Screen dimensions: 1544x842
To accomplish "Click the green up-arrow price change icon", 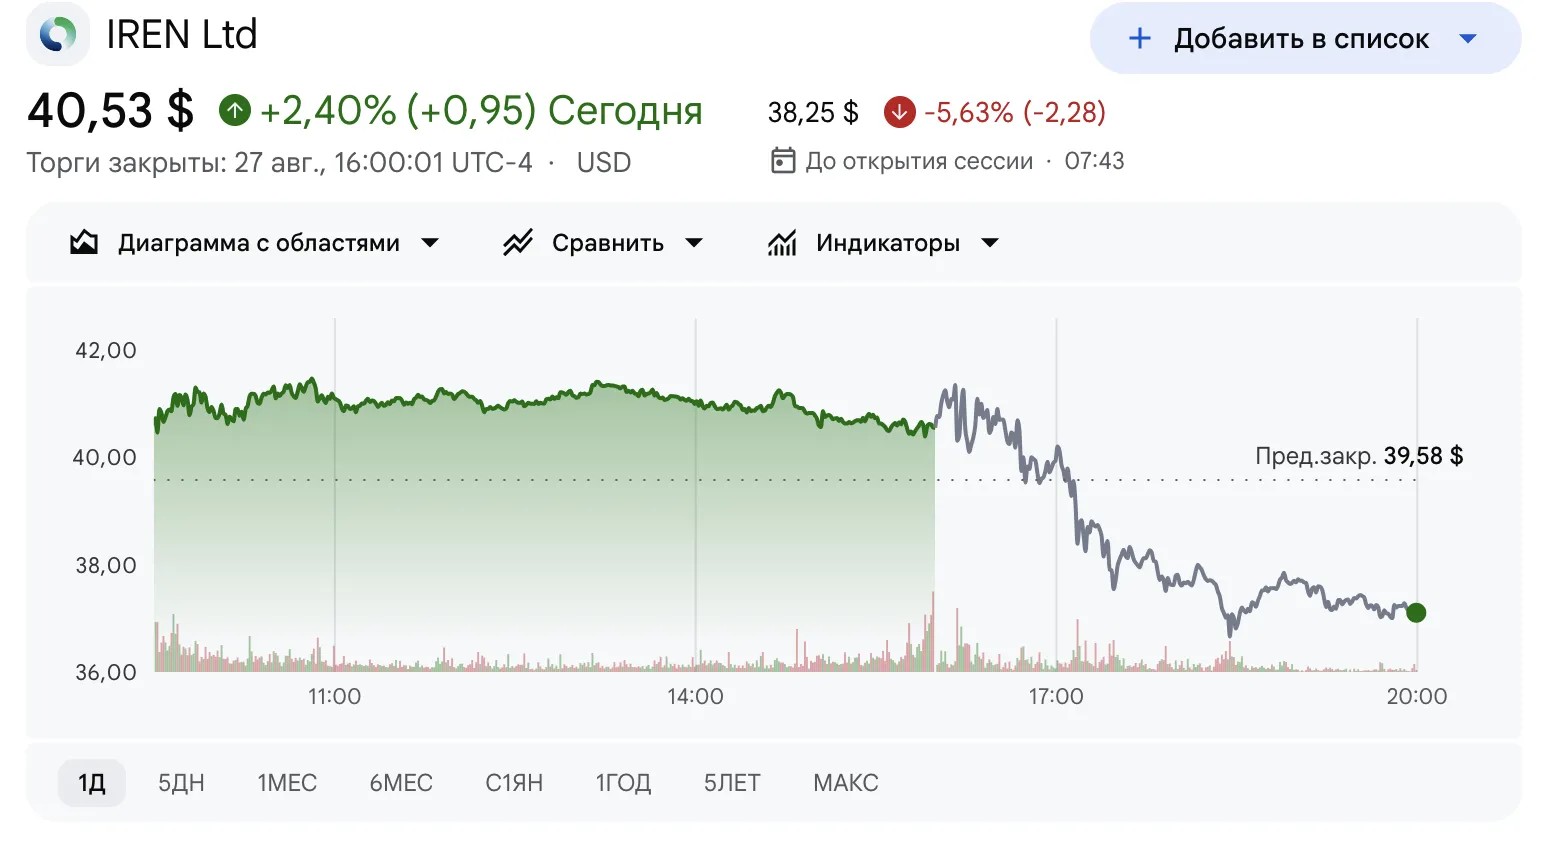I will point(235,110).
